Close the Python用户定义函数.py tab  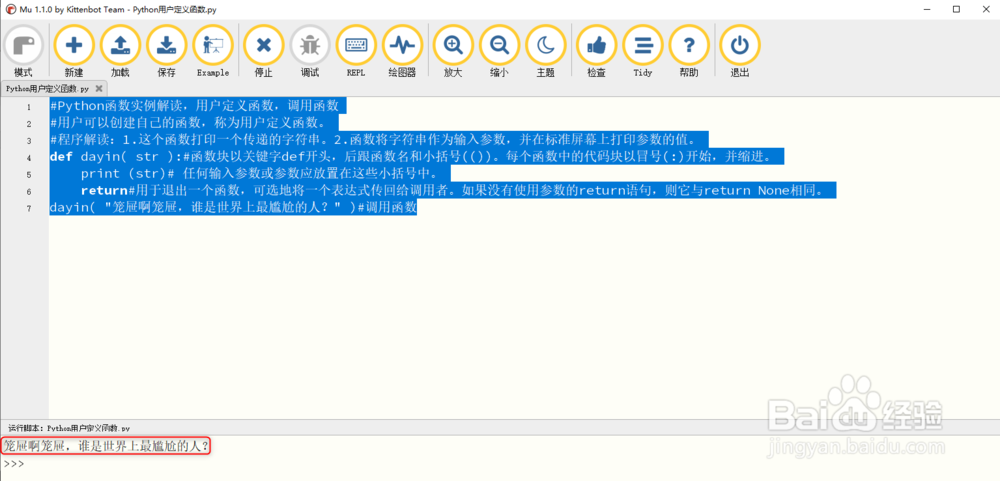(99, 89)
